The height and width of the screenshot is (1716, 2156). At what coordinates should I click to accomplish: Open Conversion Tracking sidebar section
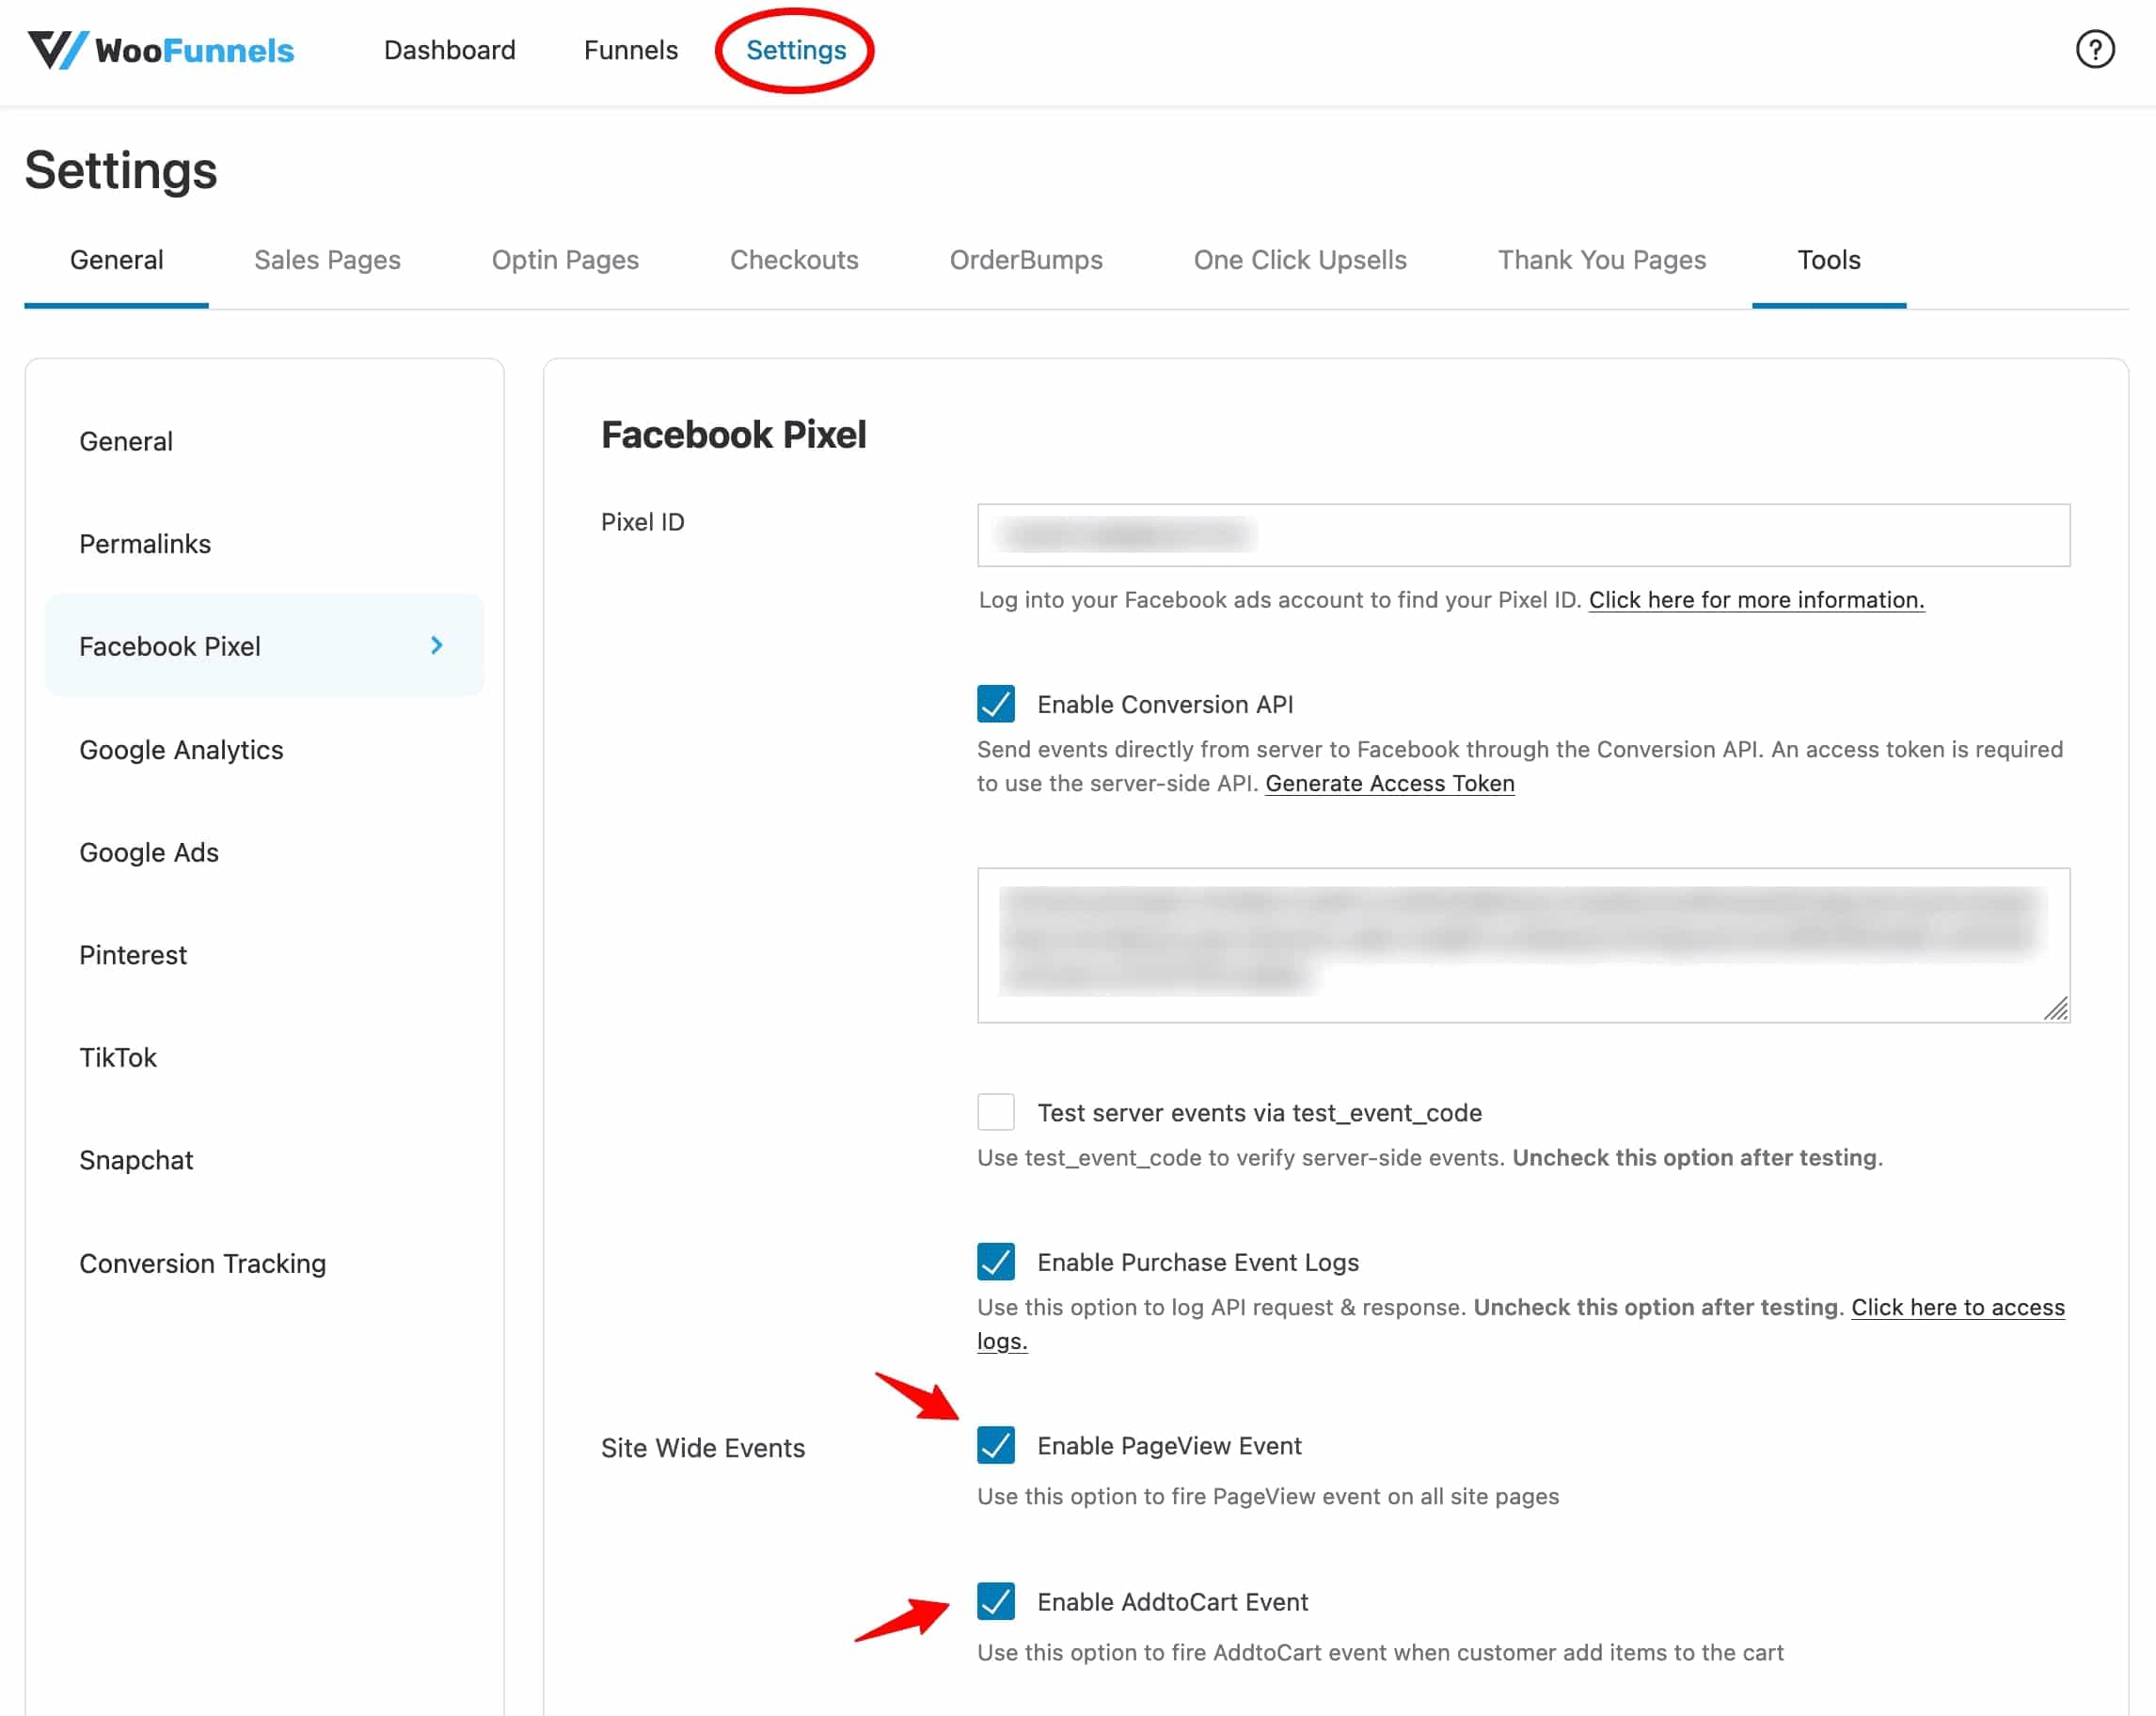(203, 1263)
